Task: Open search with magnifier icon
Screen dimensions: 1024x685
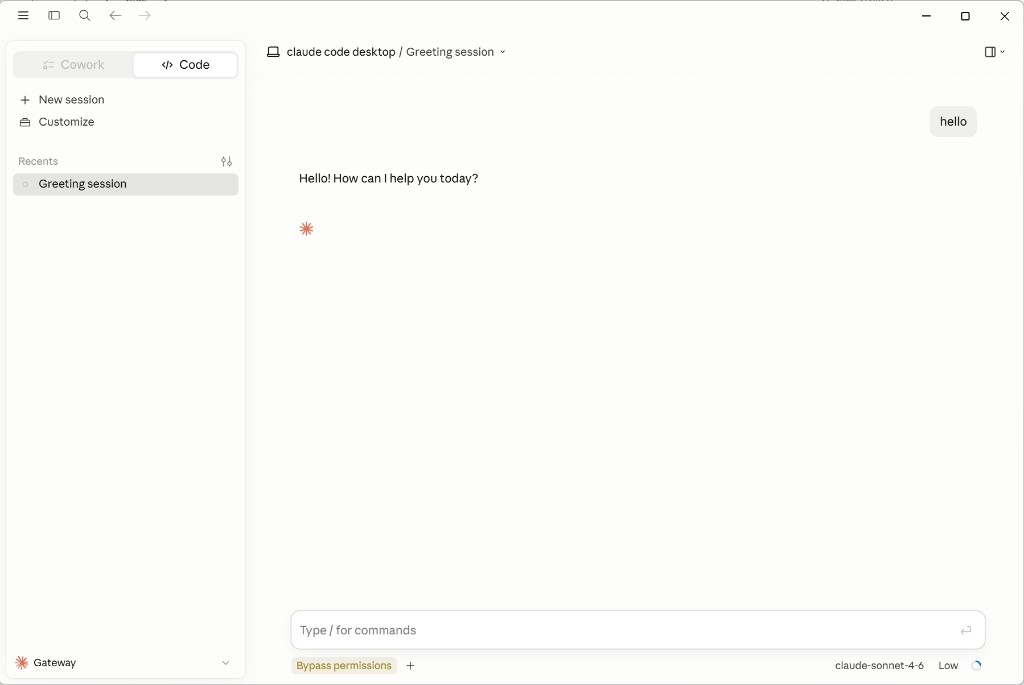Action: (x=84, y=16)
